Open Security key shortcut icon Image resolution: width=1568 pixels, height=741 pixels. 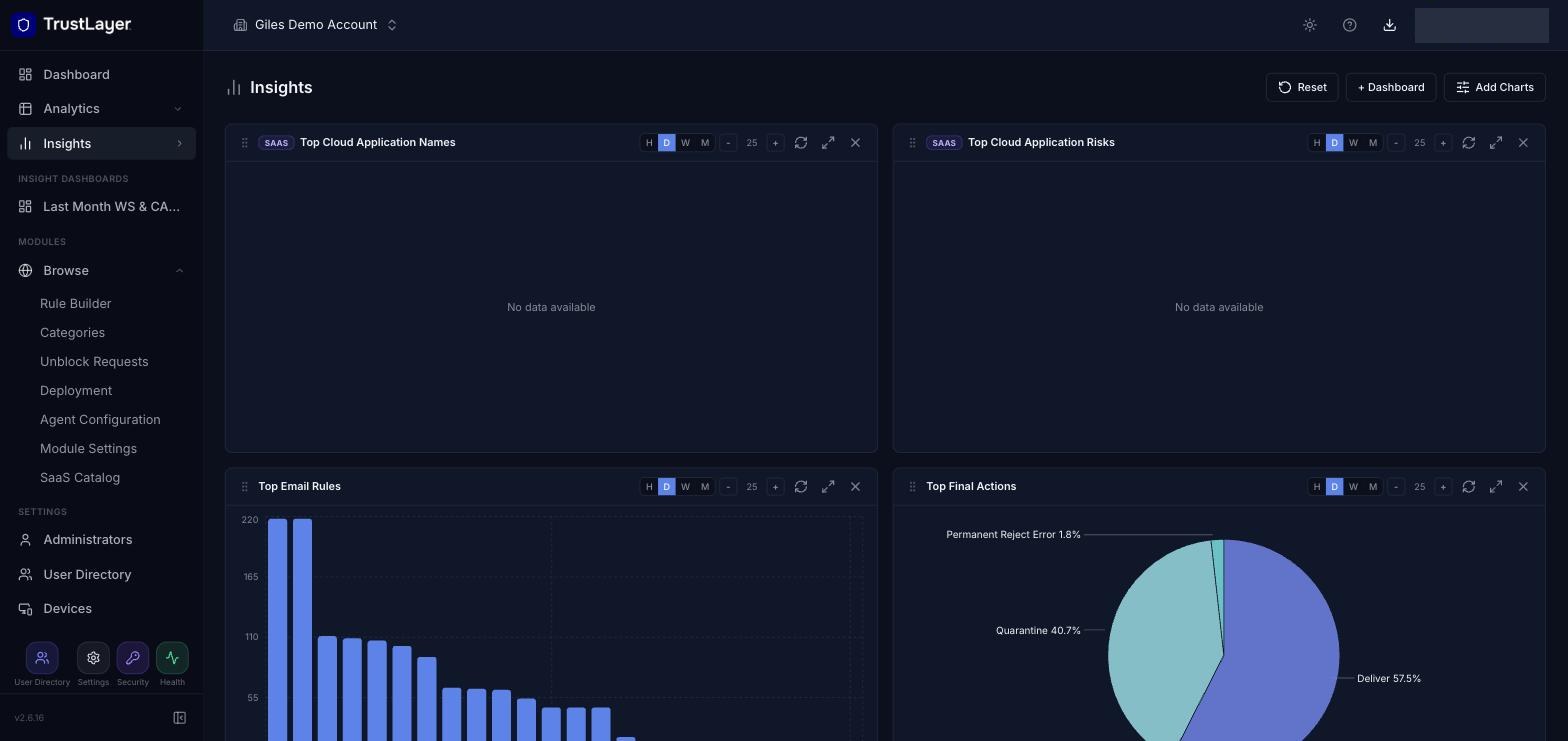tap(133, 658)
